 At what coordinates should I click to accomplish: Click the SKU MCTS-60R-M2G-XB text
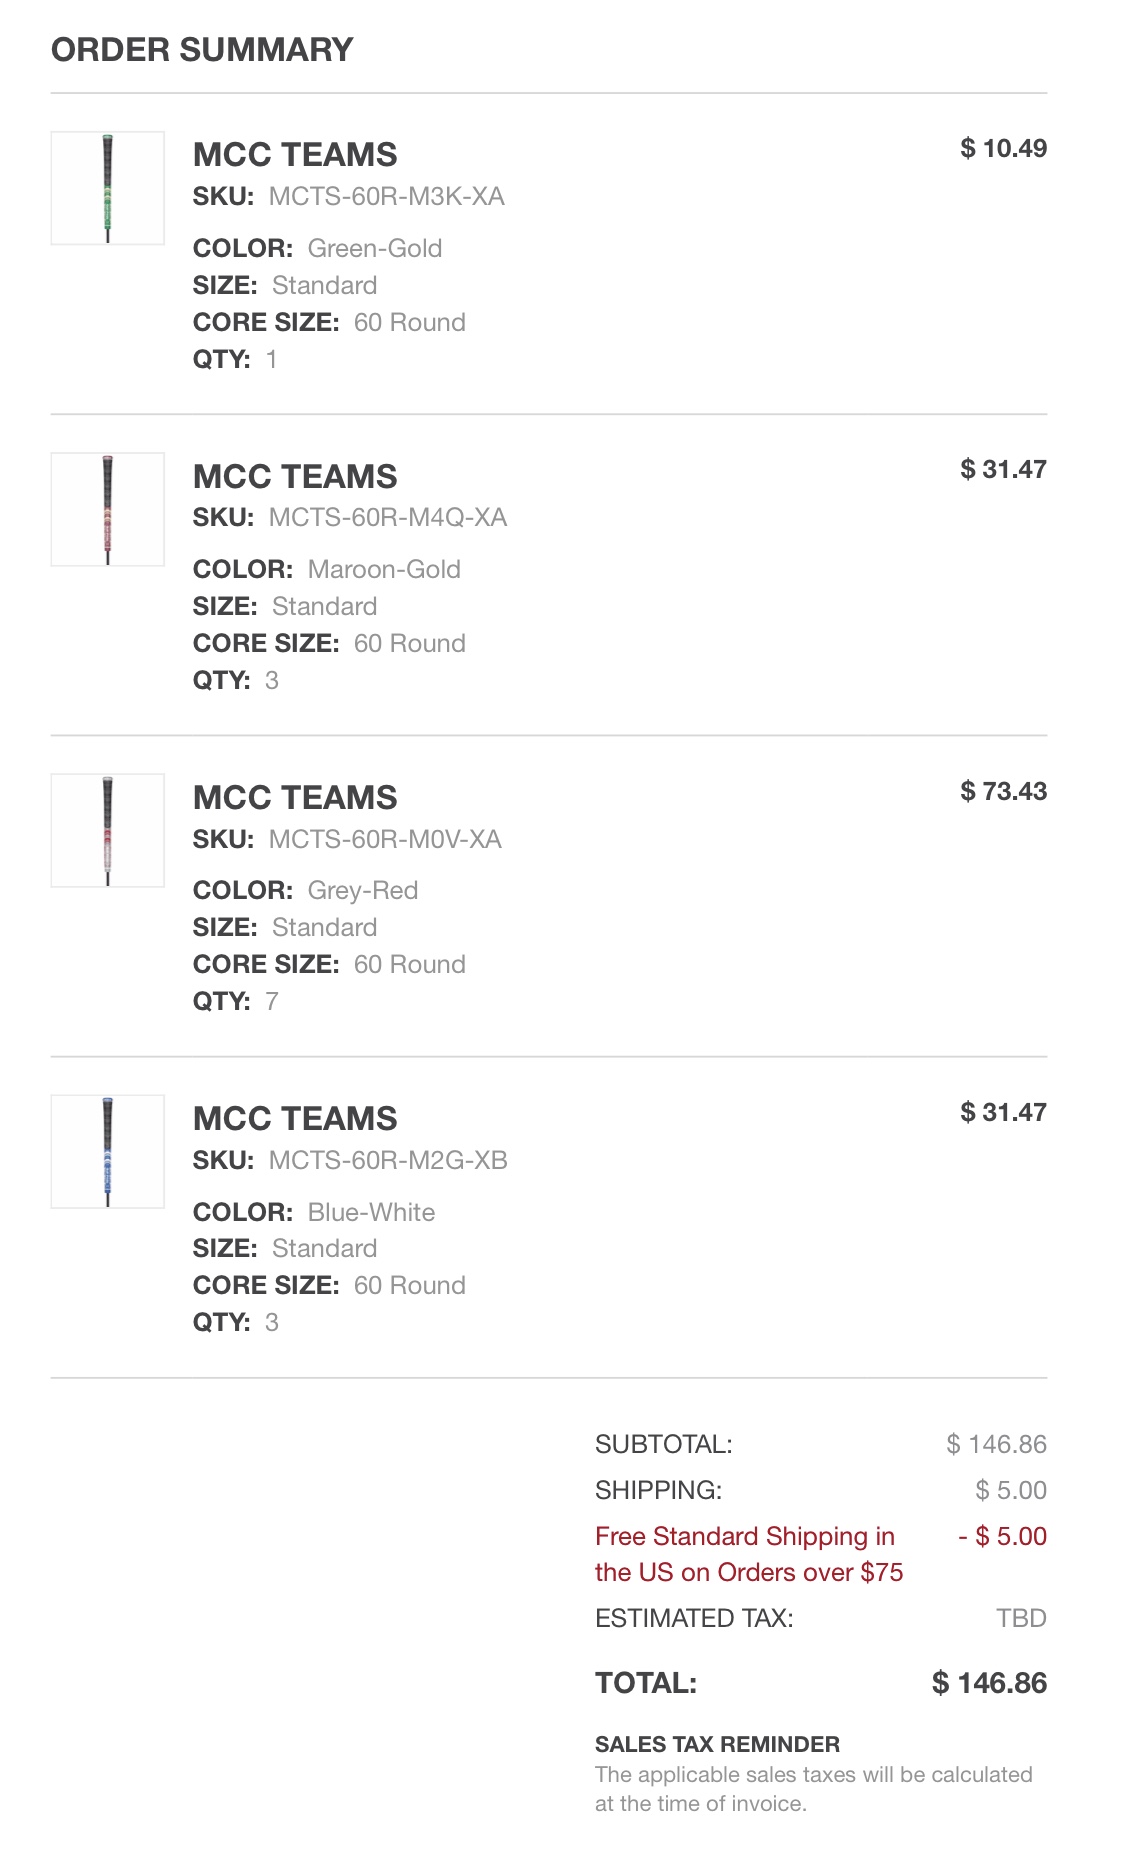click(388, 1160)
